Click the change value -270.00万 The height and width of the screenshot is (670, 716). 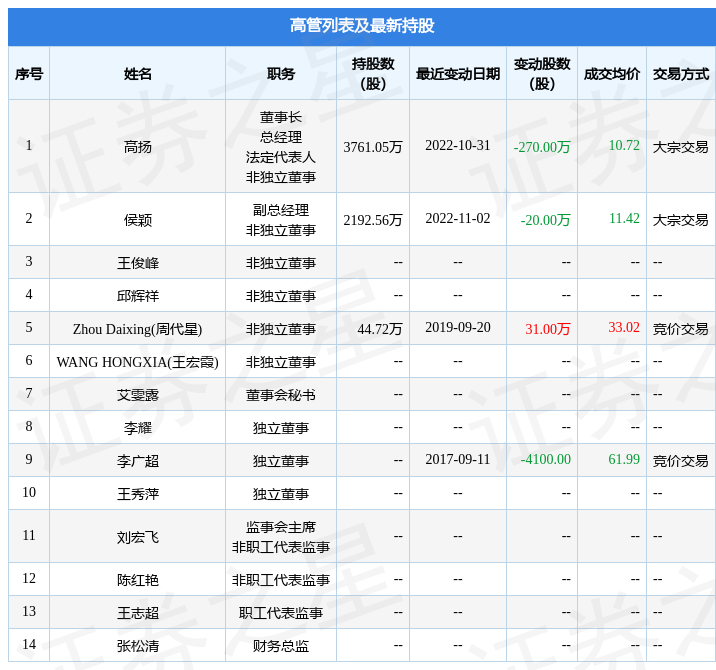[542, 147]
